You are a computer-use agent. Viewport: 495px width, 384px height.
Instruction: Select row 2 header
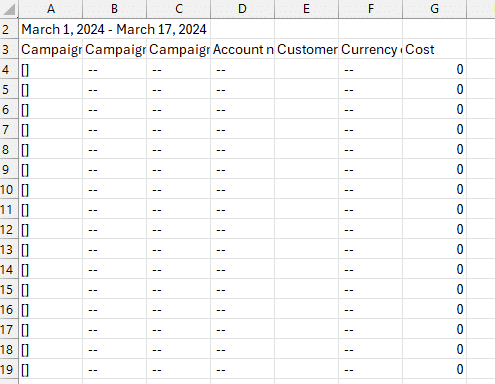9,29
